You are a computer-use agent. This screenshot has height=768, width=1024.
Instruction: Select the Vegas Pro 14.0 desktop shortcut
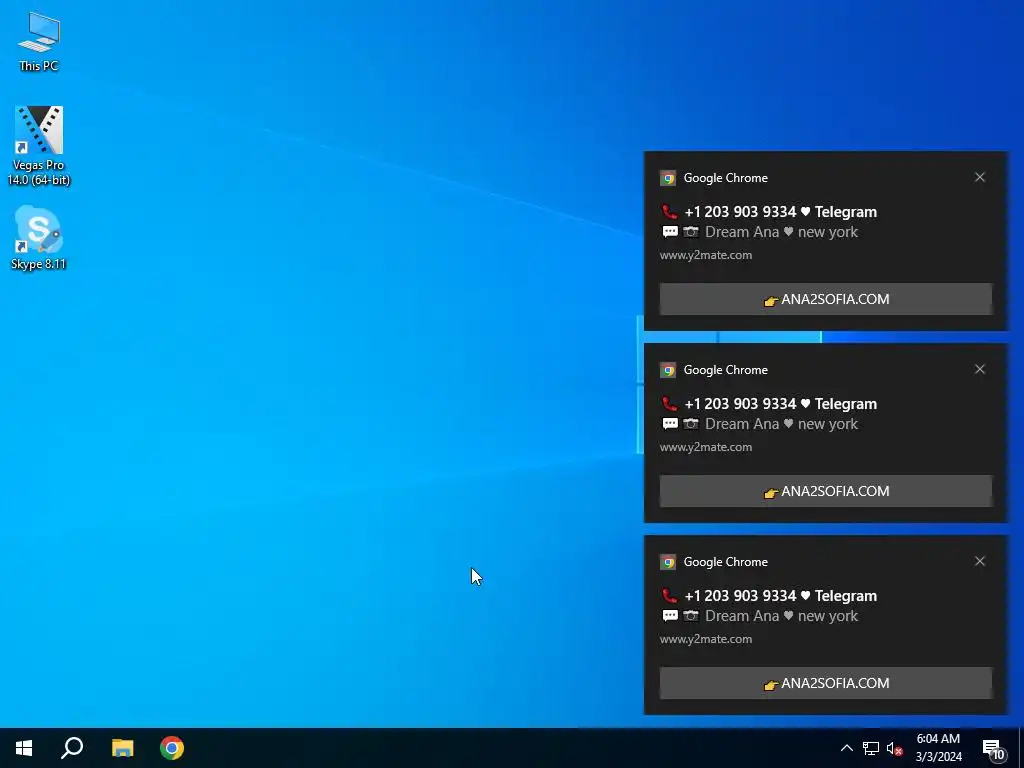(39, 146)
